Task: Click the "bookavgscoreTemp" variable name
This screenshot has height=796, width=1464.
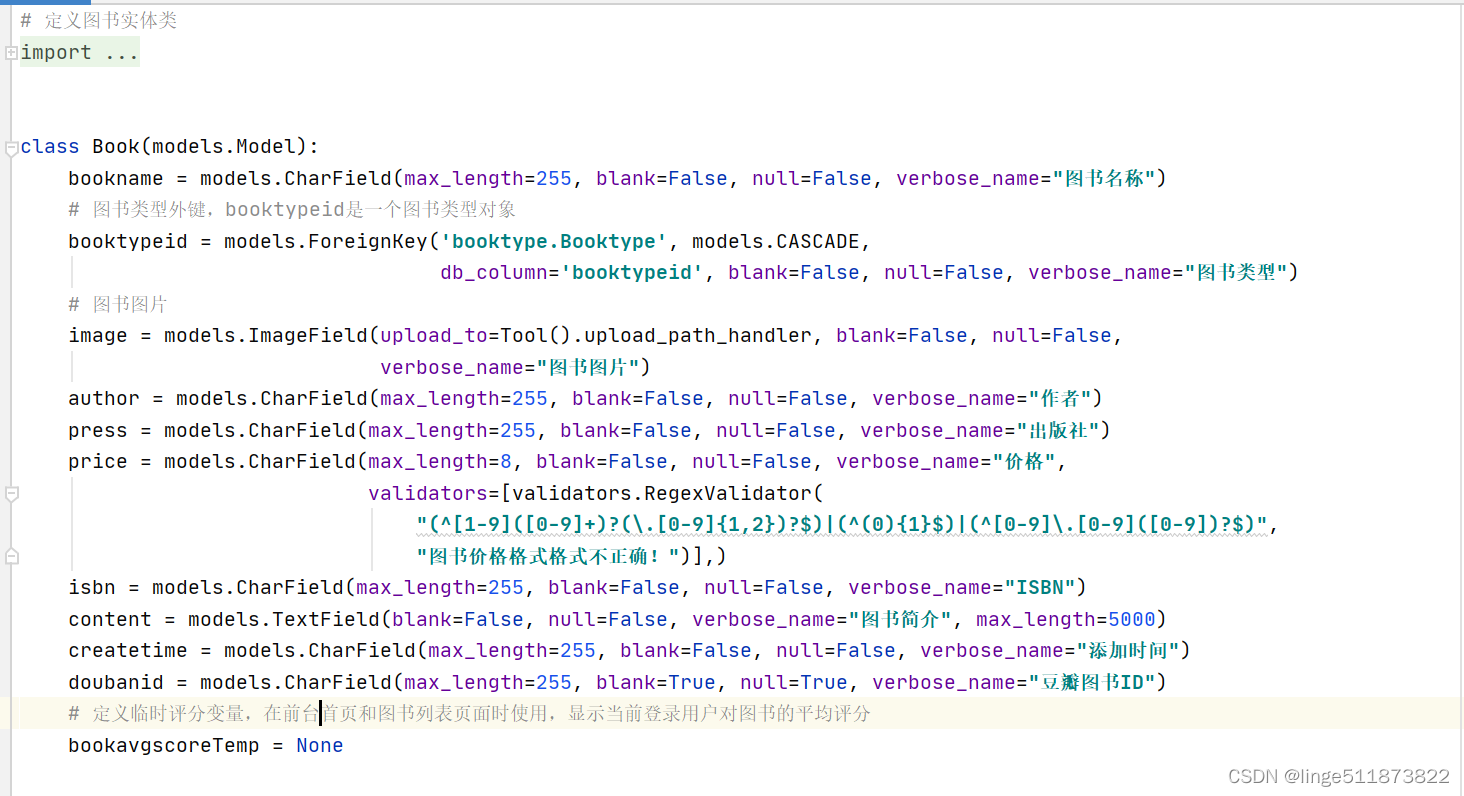Action: coord(164,745)
